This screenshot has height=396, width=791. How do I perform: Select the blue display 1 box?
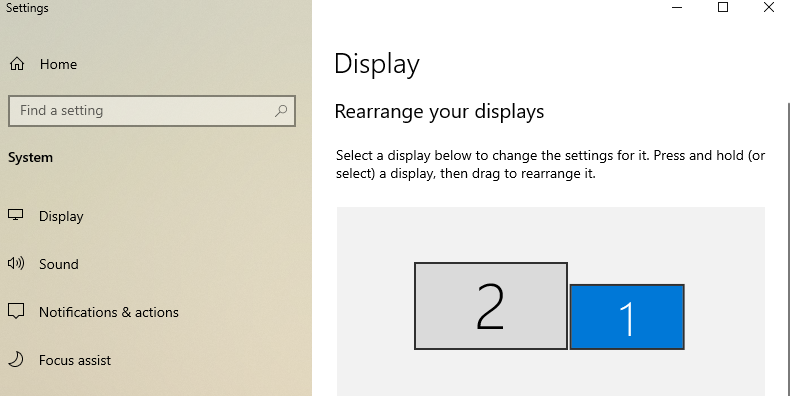tap(627, 317)
